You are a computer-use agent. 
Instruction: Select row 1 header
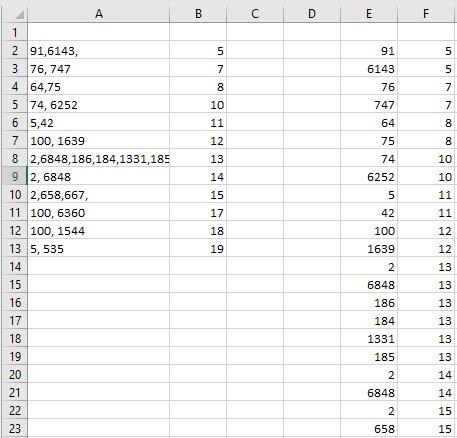tap(15, 33)
